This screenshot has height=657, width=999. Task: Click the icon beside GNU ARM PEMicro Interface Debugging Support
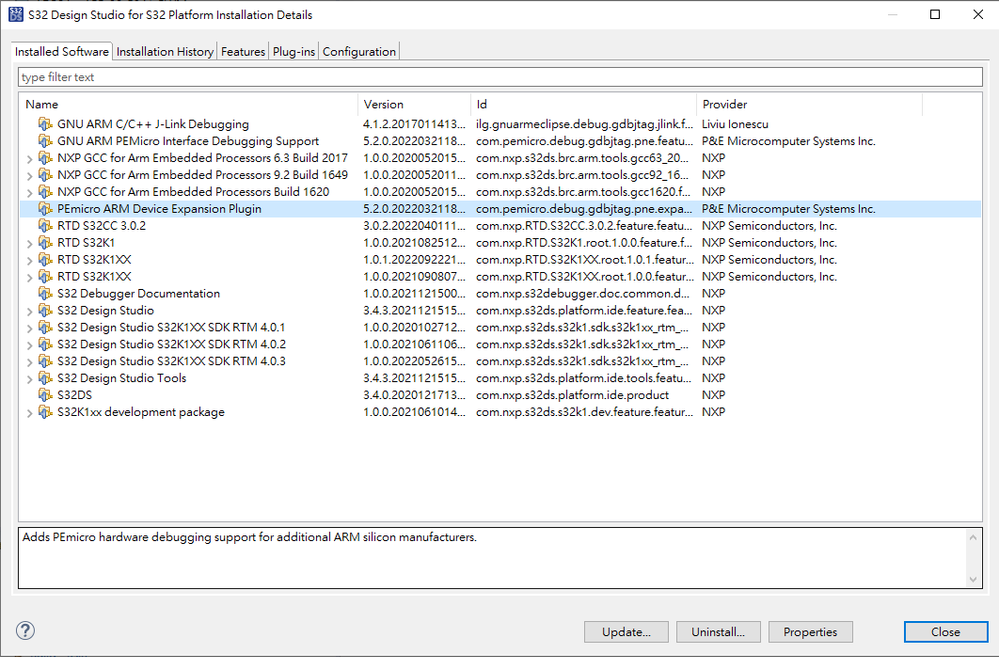[45, 141]
